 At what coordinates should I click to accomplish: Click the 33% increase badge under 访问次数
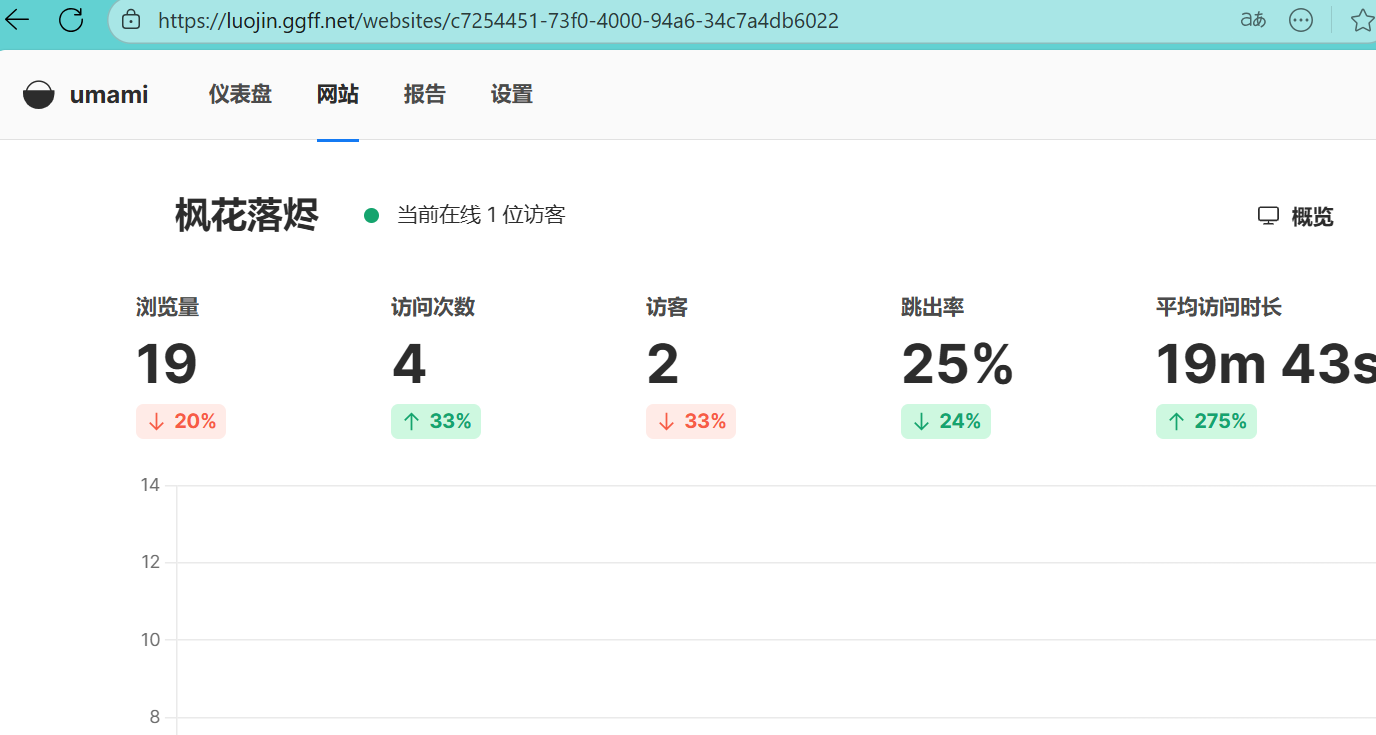(436, 421)
